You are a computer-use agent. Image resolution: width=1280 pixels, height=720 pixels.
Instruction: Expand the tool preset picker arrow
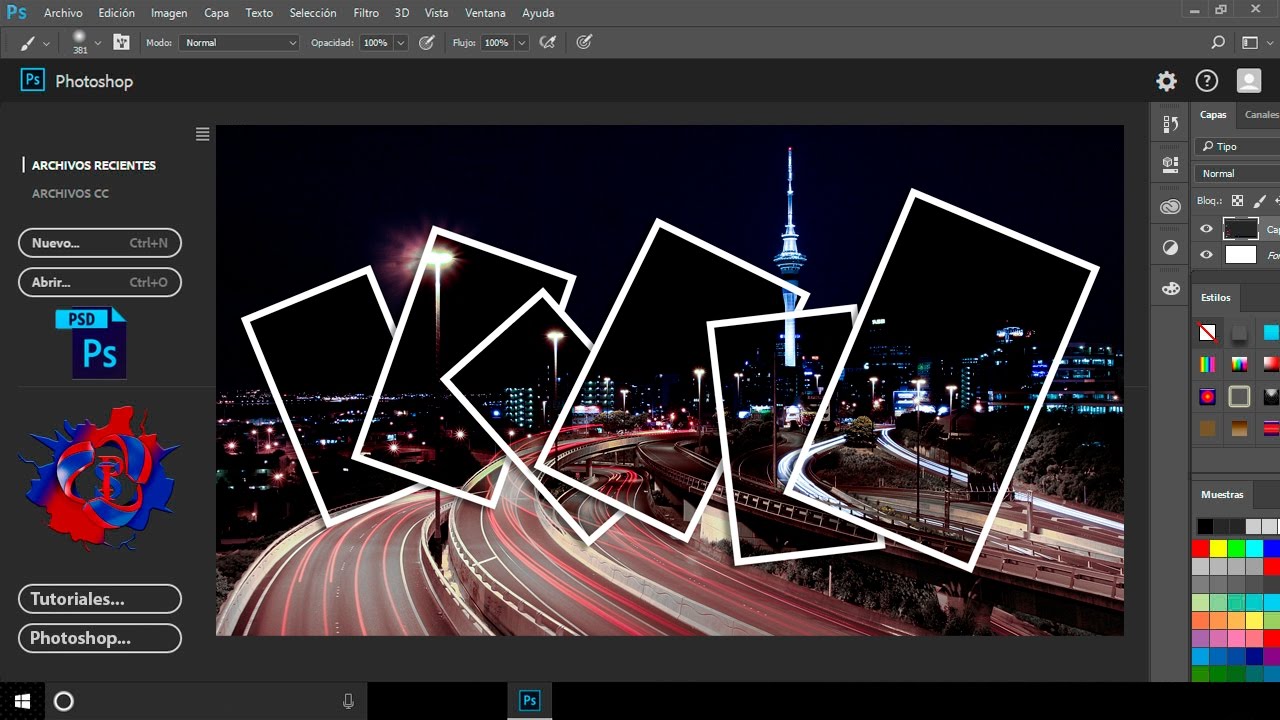(46, 43)
